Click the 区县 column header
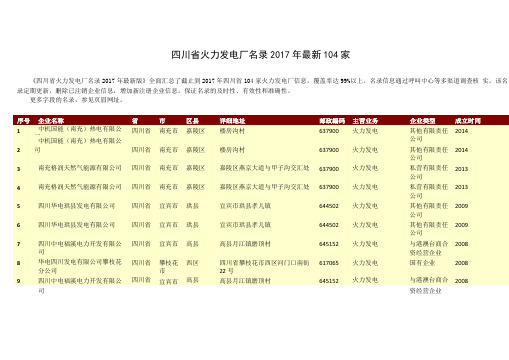This screenshot has height=360, width=509. point(193,121)
